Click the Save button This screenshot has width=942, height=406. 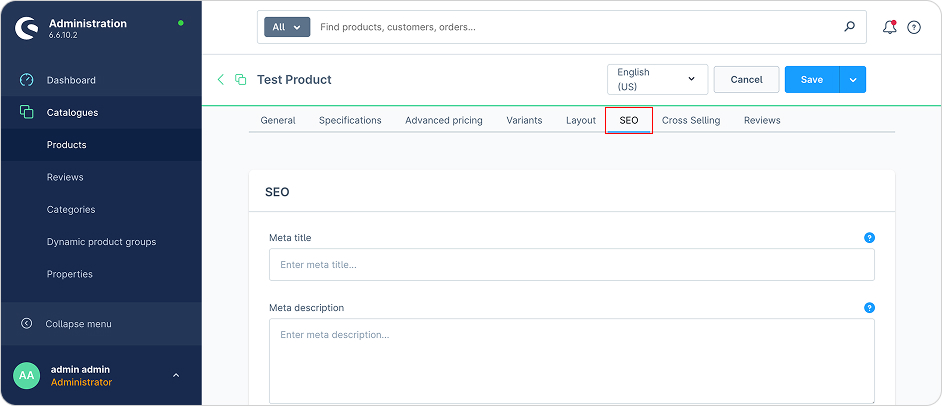pos(811,79)
